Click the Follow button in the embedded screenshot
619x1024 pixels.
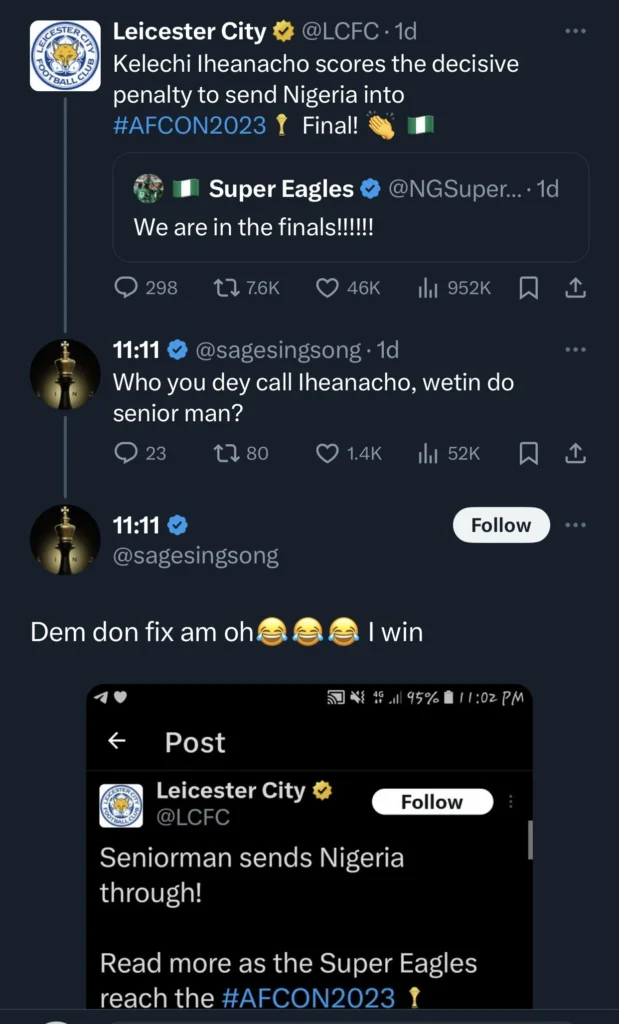(x=432, y=802)
